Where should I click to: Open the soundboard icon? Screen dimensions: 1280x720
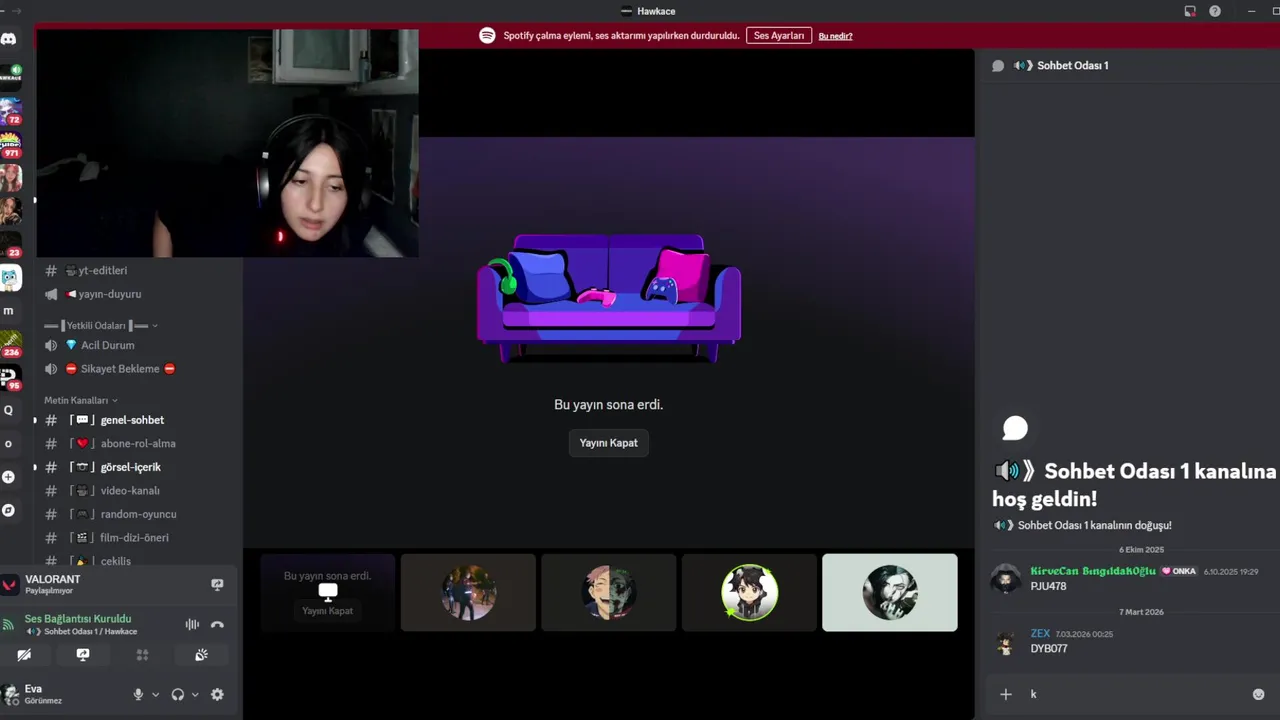pos(201,655)
